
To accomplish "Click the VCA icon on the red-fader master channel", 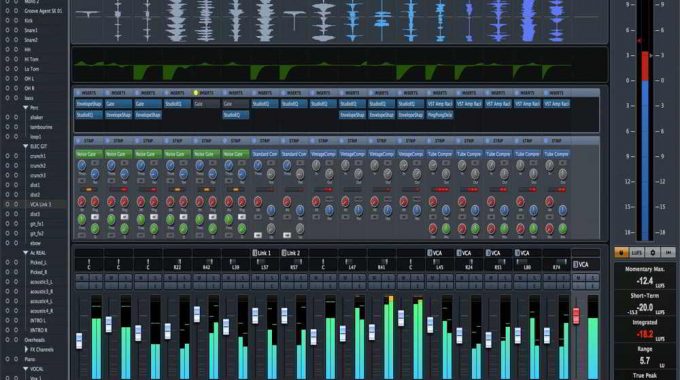I will (x=575, y=265).
